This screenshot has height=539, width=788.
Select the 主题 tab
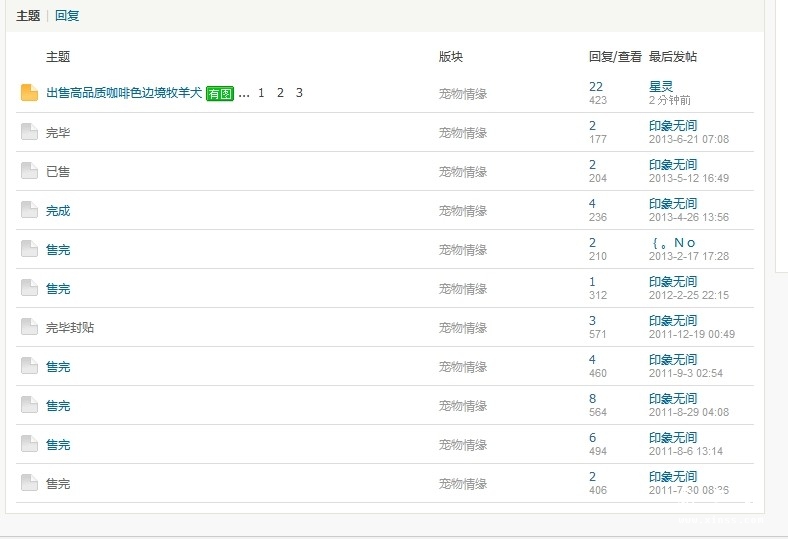[x=28, y=16]
